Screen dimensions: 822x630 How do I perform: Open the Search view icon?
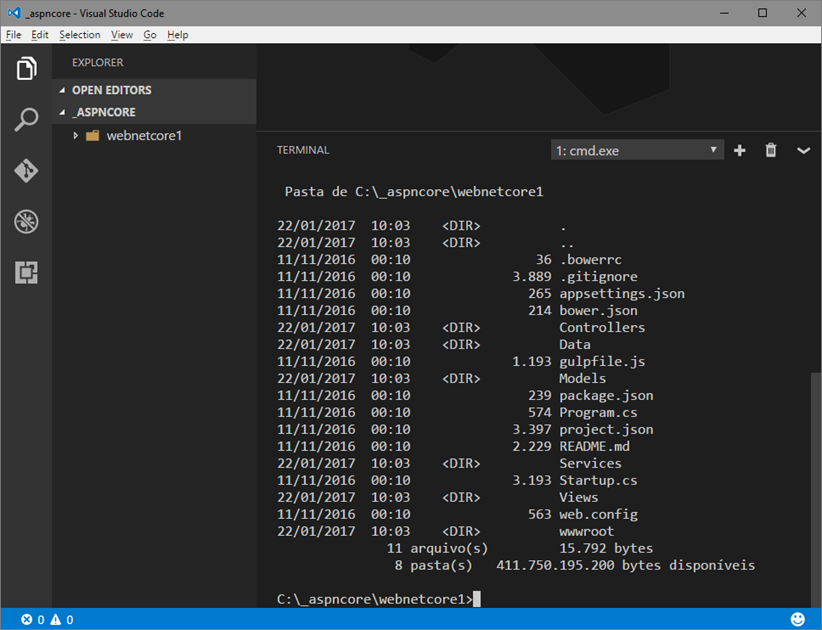coord(26,120)
